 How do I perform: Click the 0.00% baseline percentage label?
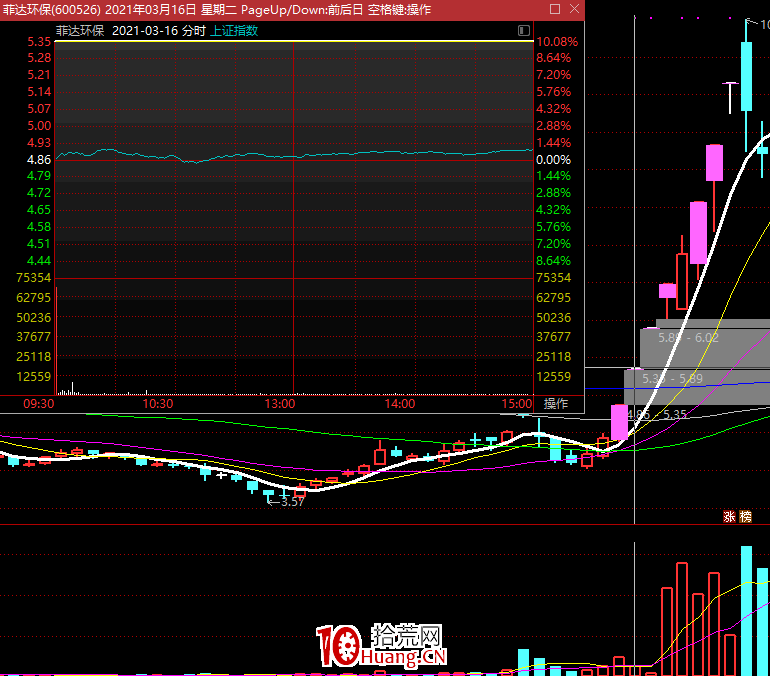click(553, 160)
